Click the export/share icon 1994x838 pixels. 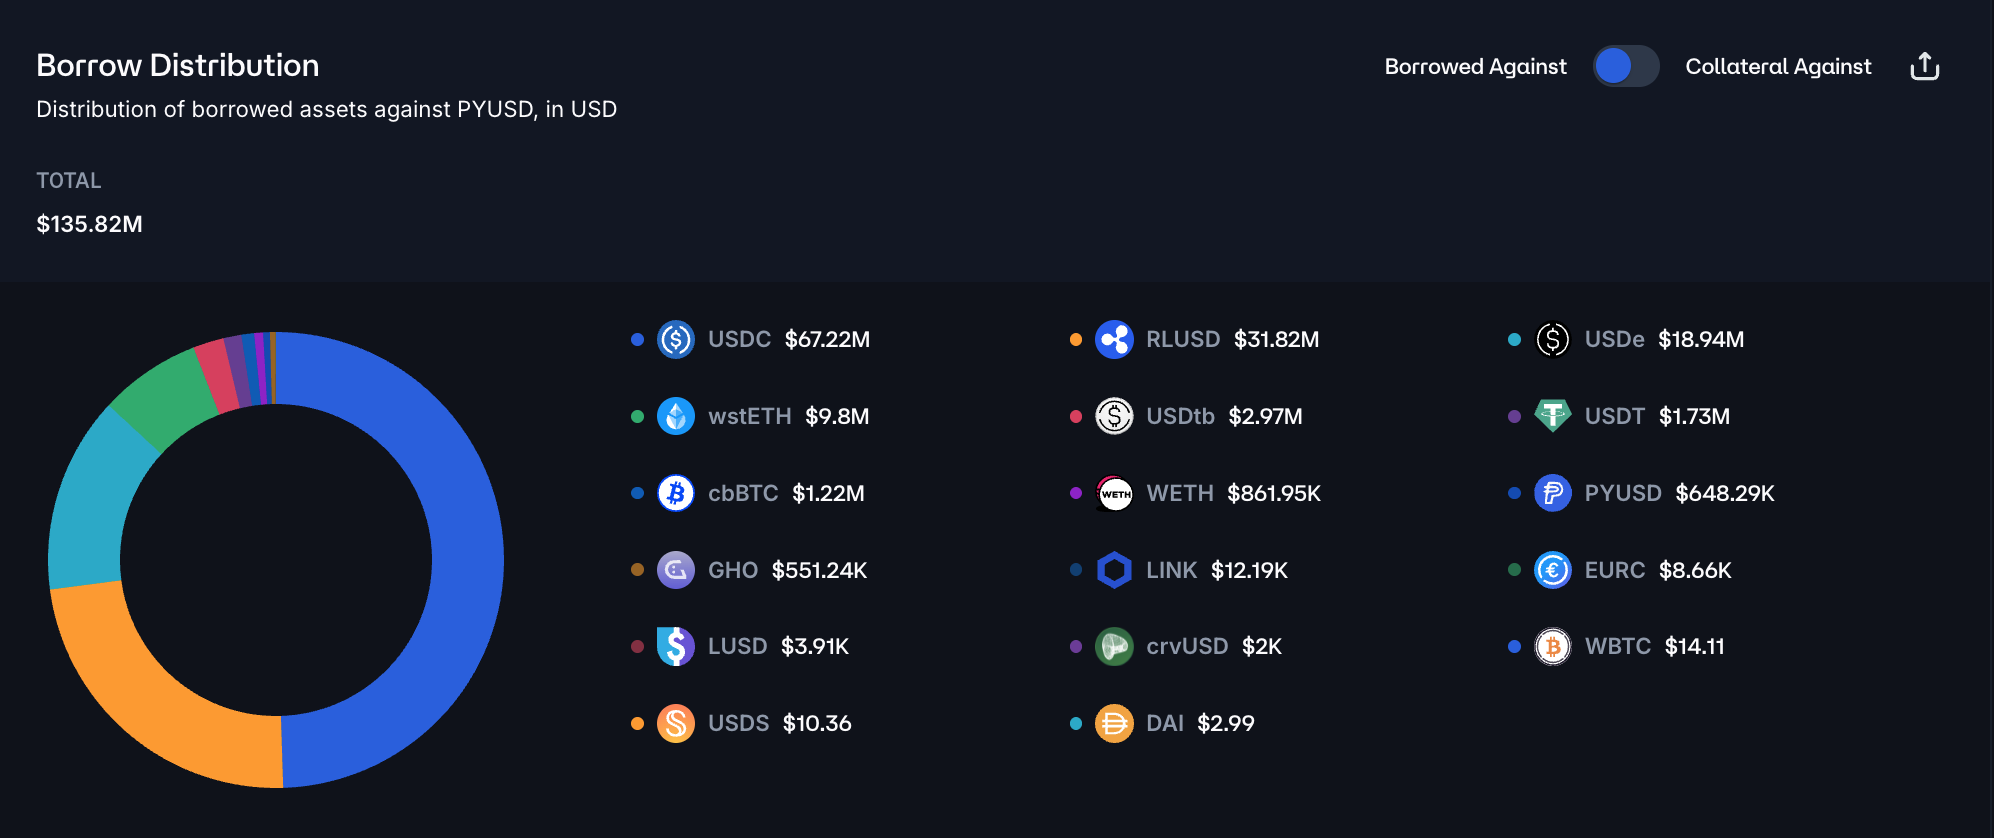[x=1924, y=67]
